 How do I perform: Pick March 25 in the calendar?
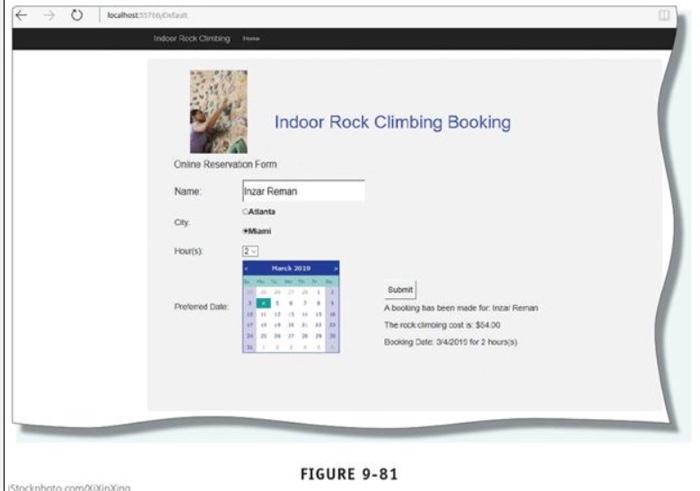click(263, 336)
